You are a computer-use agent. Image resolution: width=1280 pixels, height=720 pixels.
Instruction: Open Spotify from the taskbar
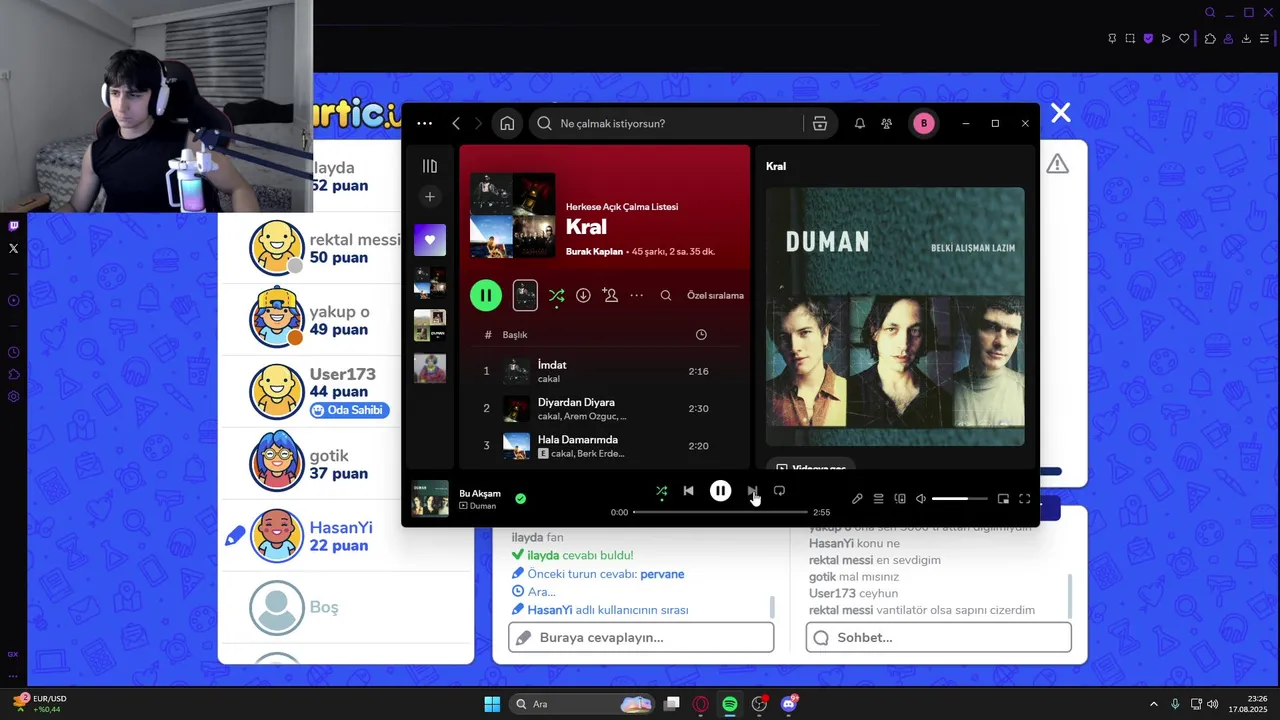click(x=730, y=704)
